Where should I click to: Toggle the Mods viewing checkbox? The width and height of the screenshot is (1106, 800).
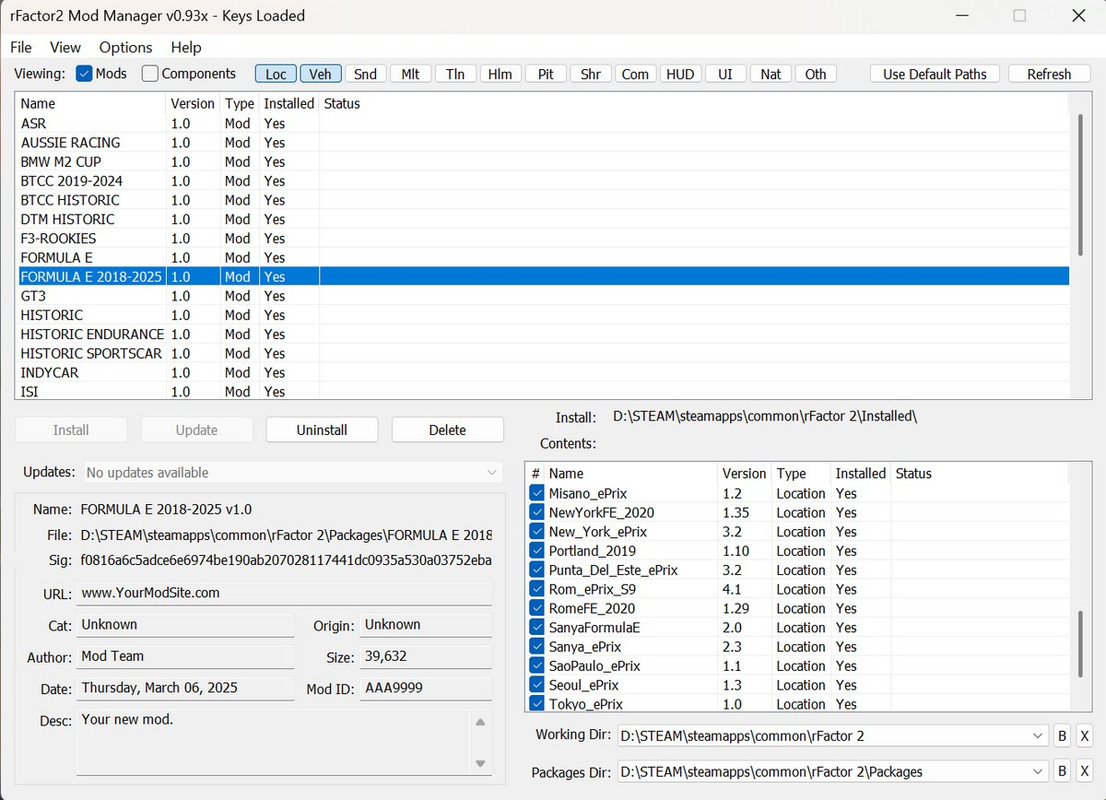pos(84,73)
